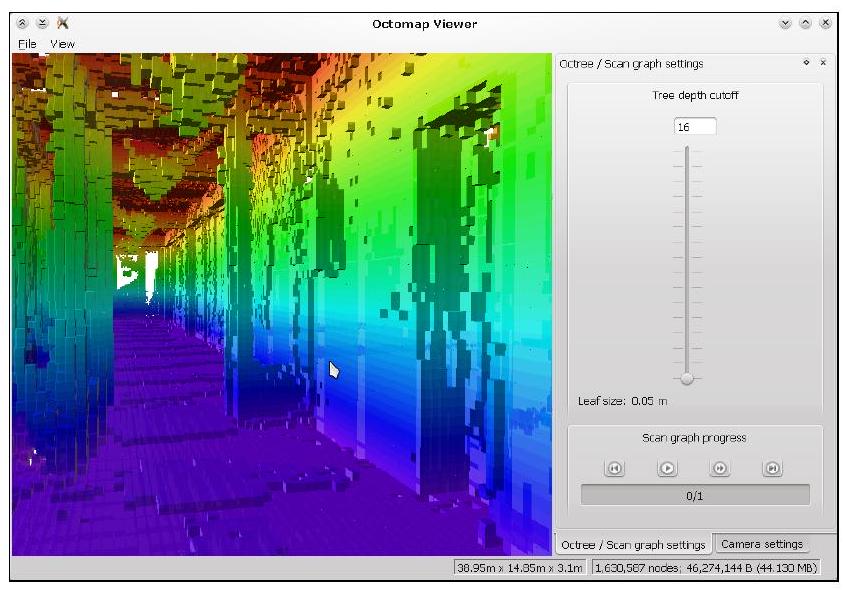Open the File menu

27,44
